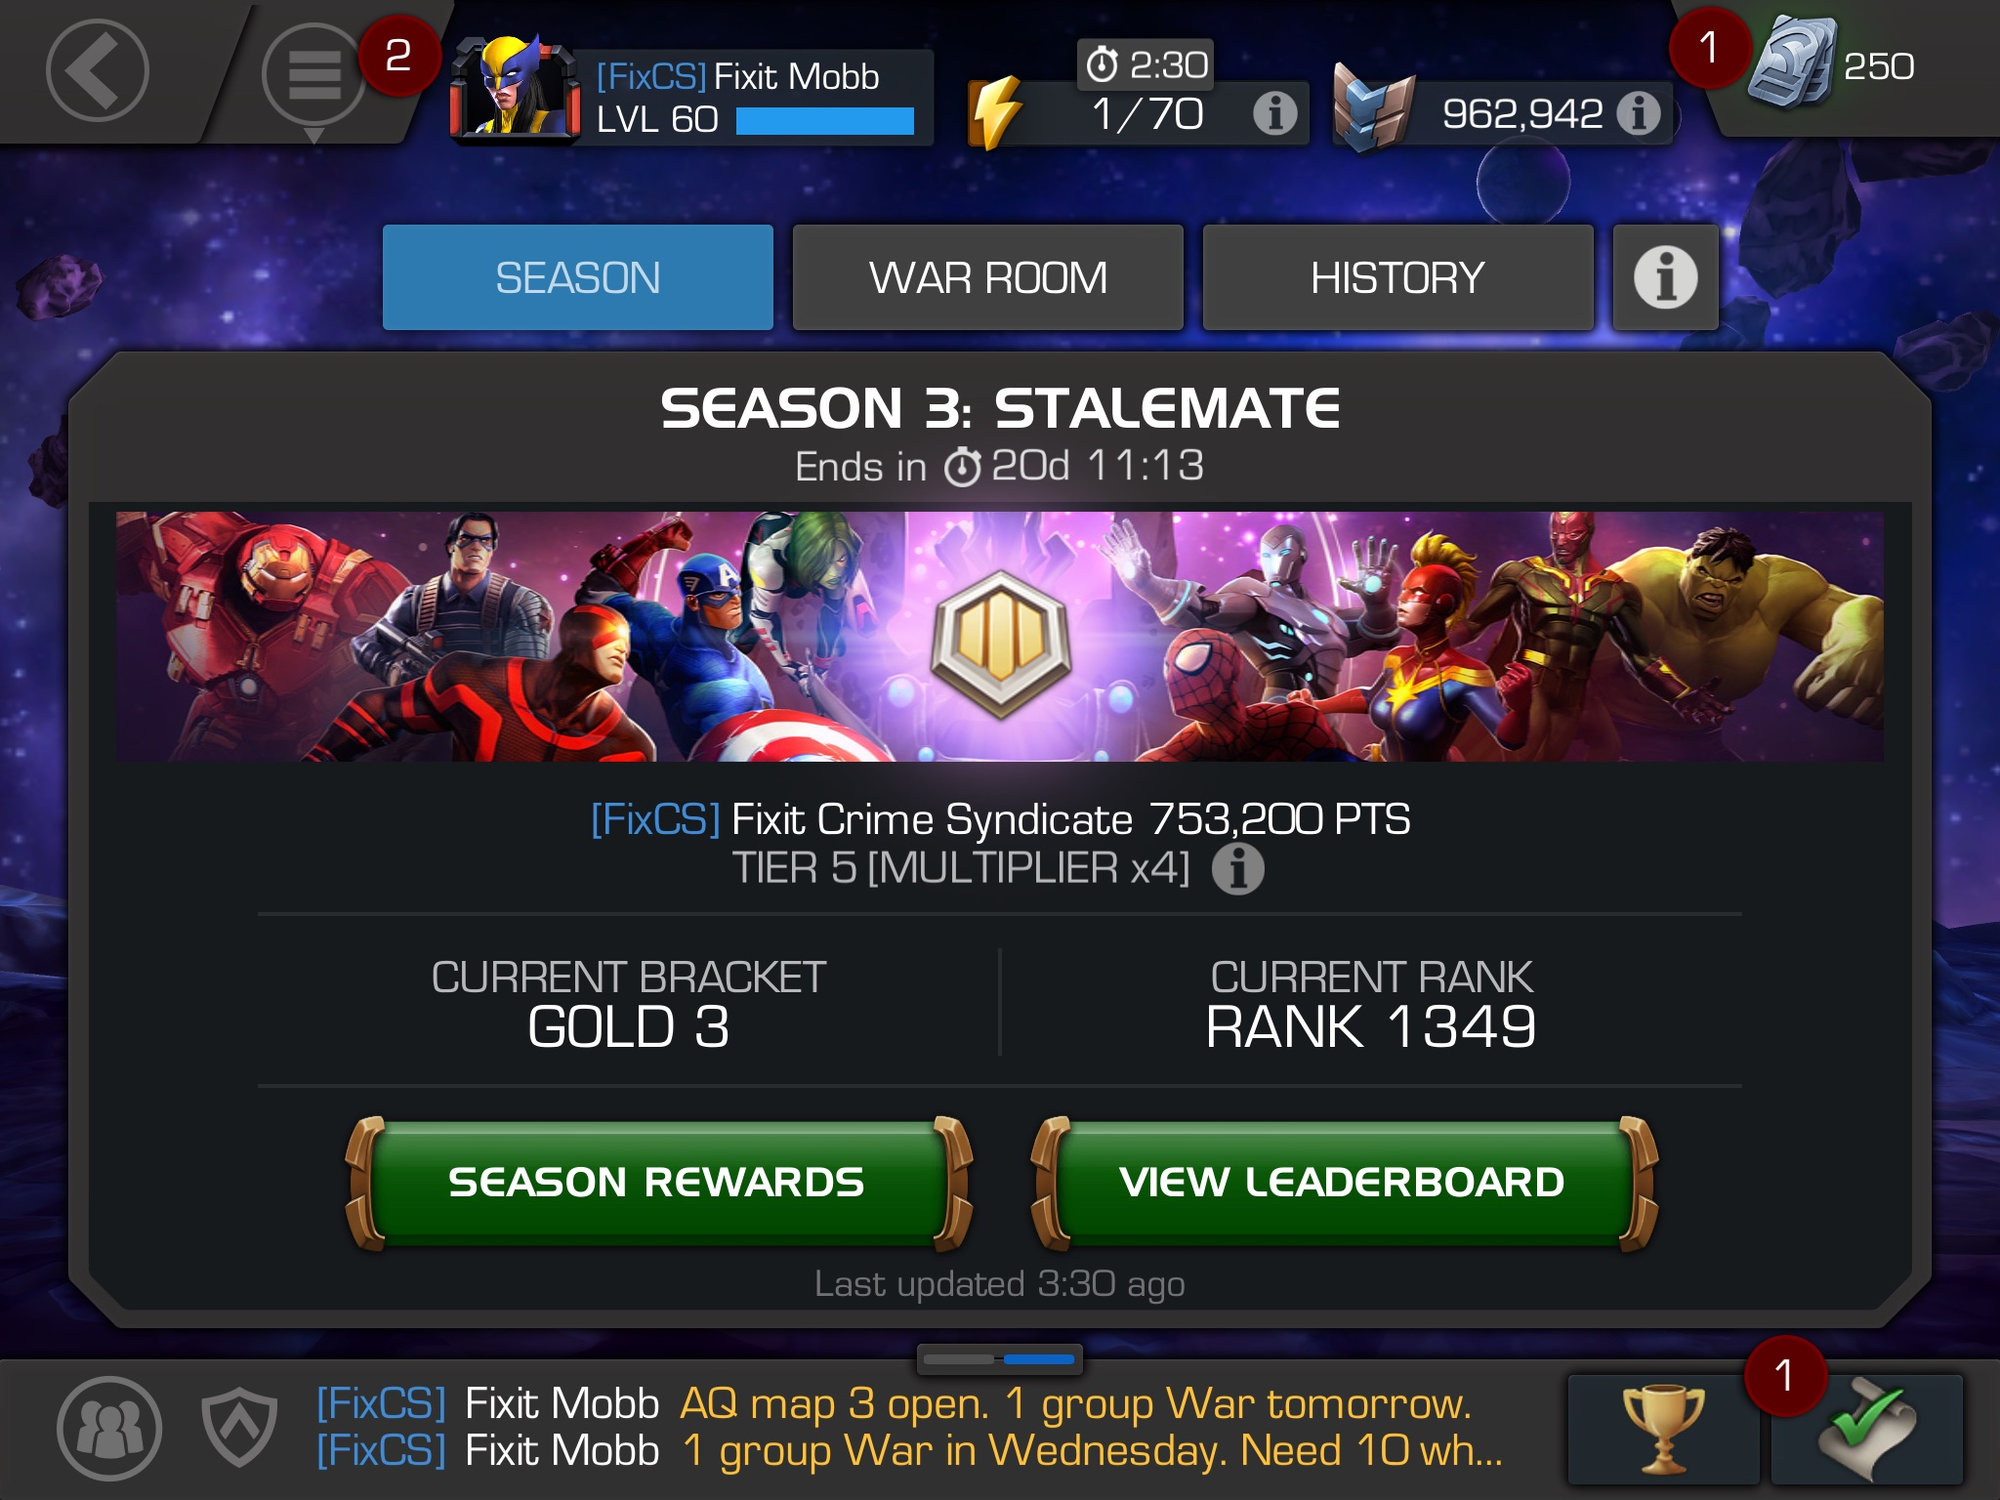Go back using the arrow icon
Image resolution: width=2000 pixels, height=1500 pixels.
pos(98,71)
